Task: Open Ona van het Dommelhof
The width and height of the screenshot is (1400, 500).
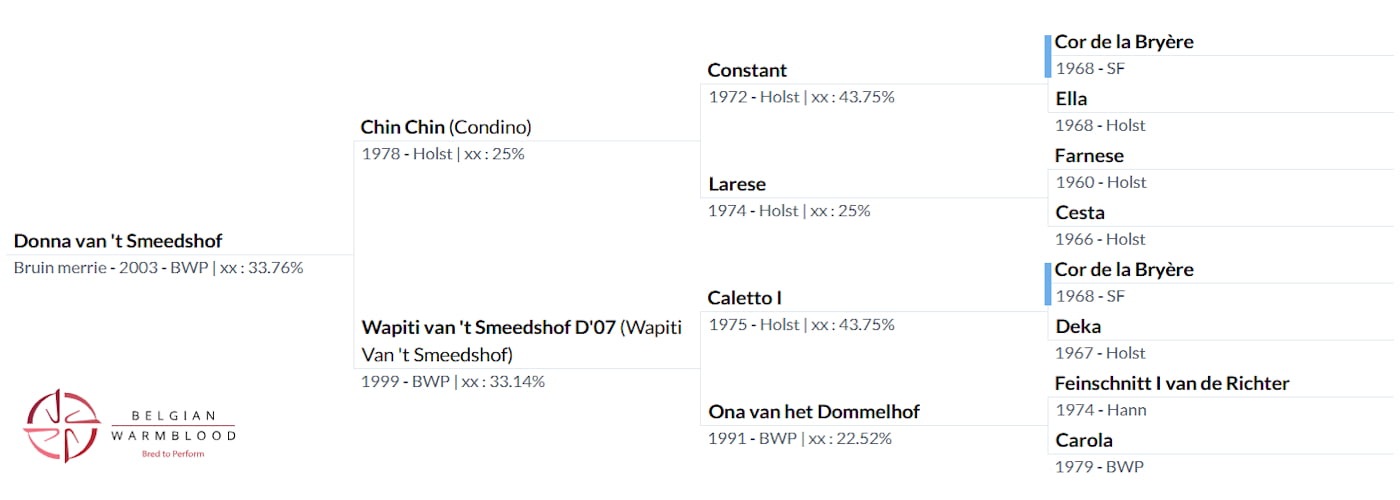Action: tap(813, 412)
